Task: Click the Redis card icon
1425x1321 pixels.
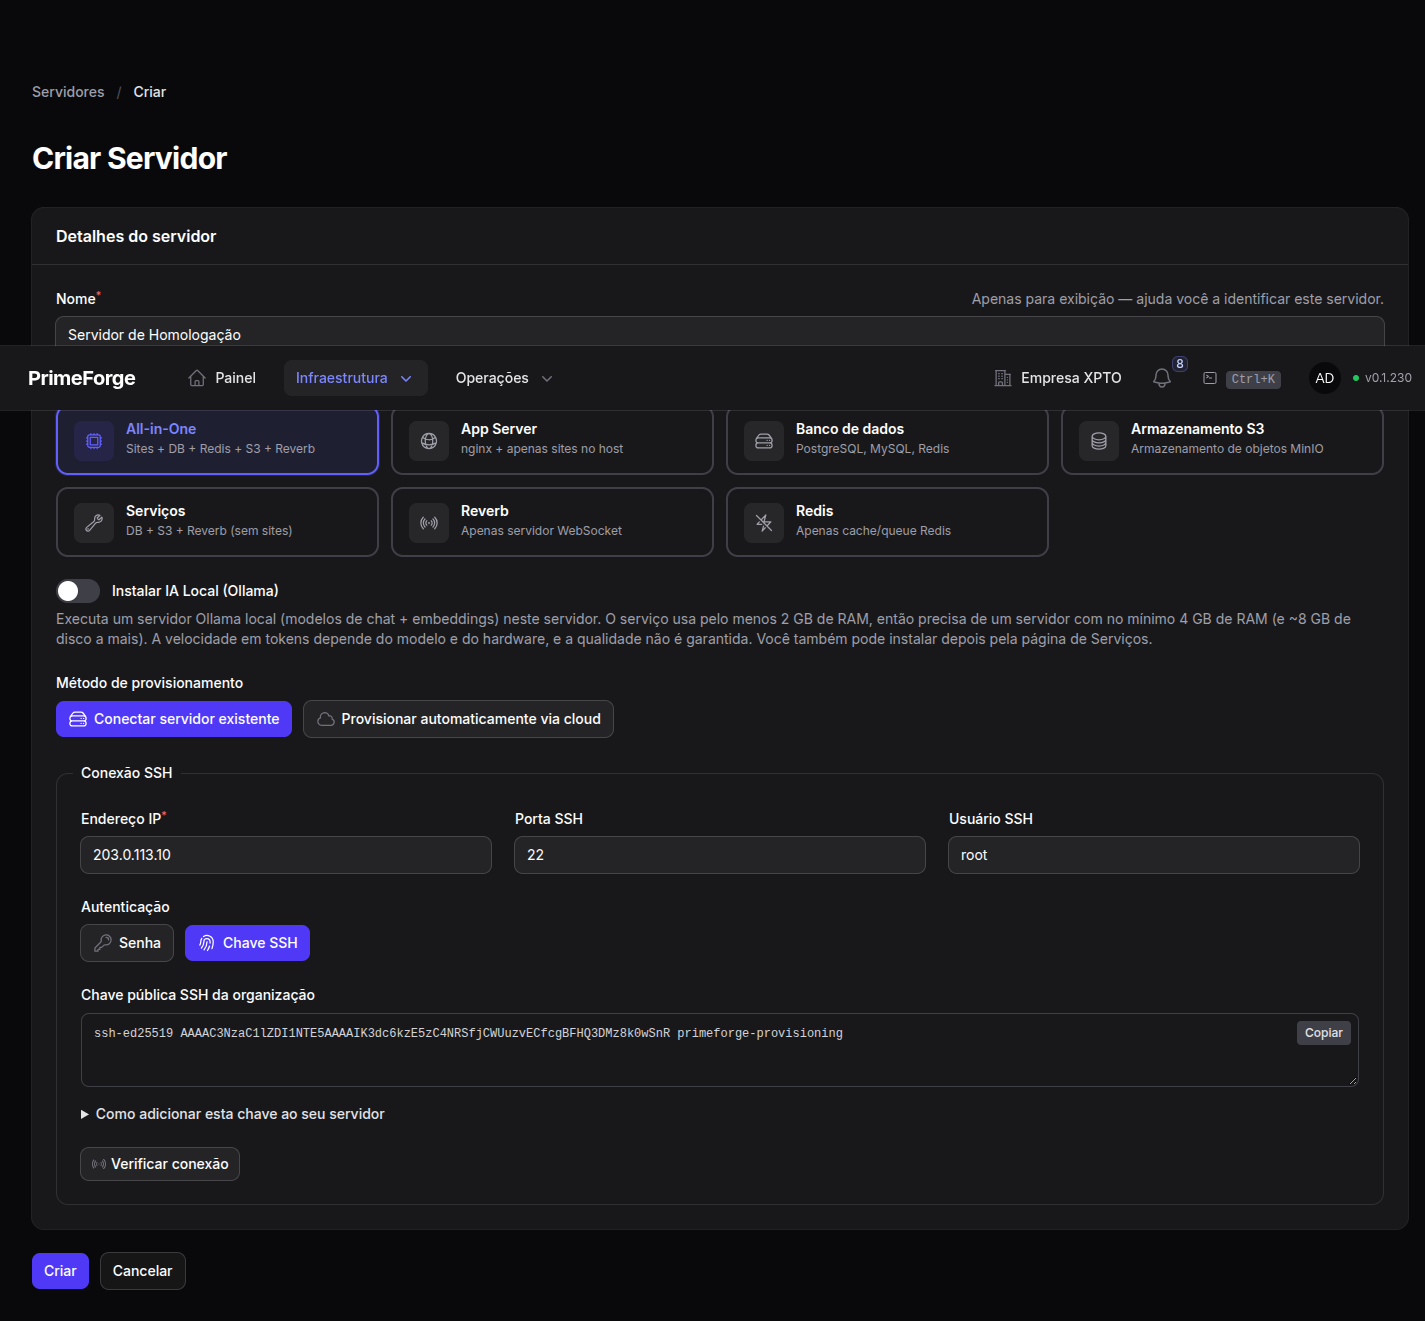Action: point(764,523)
